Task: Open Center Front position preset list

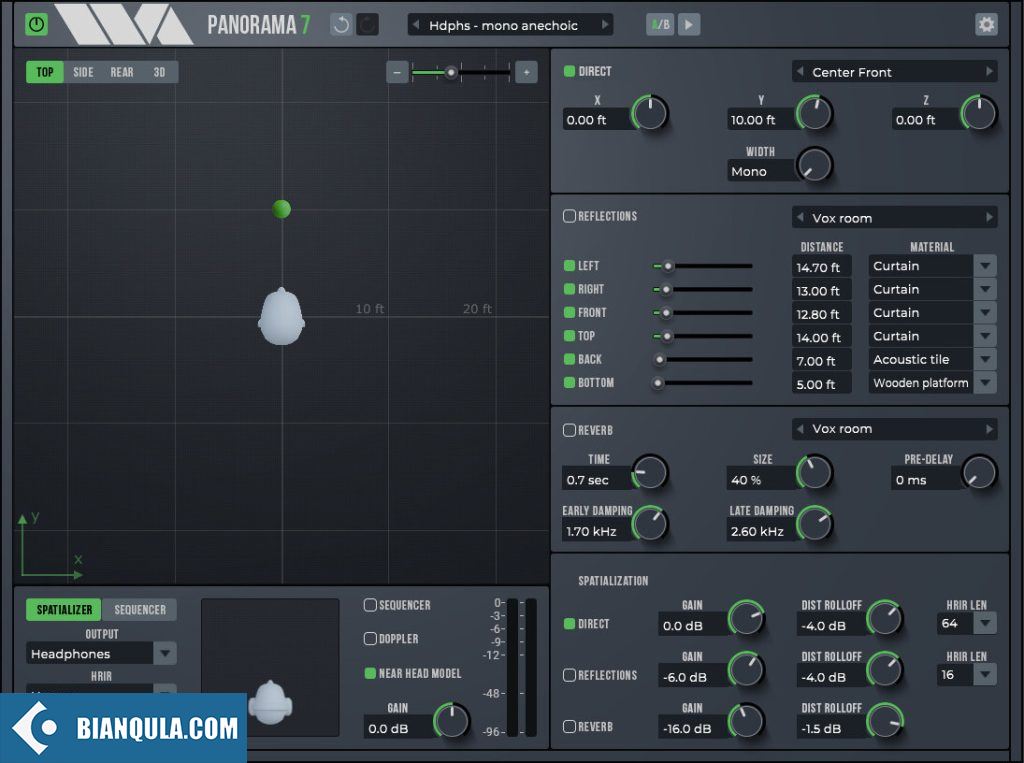Action: point(894,72)
